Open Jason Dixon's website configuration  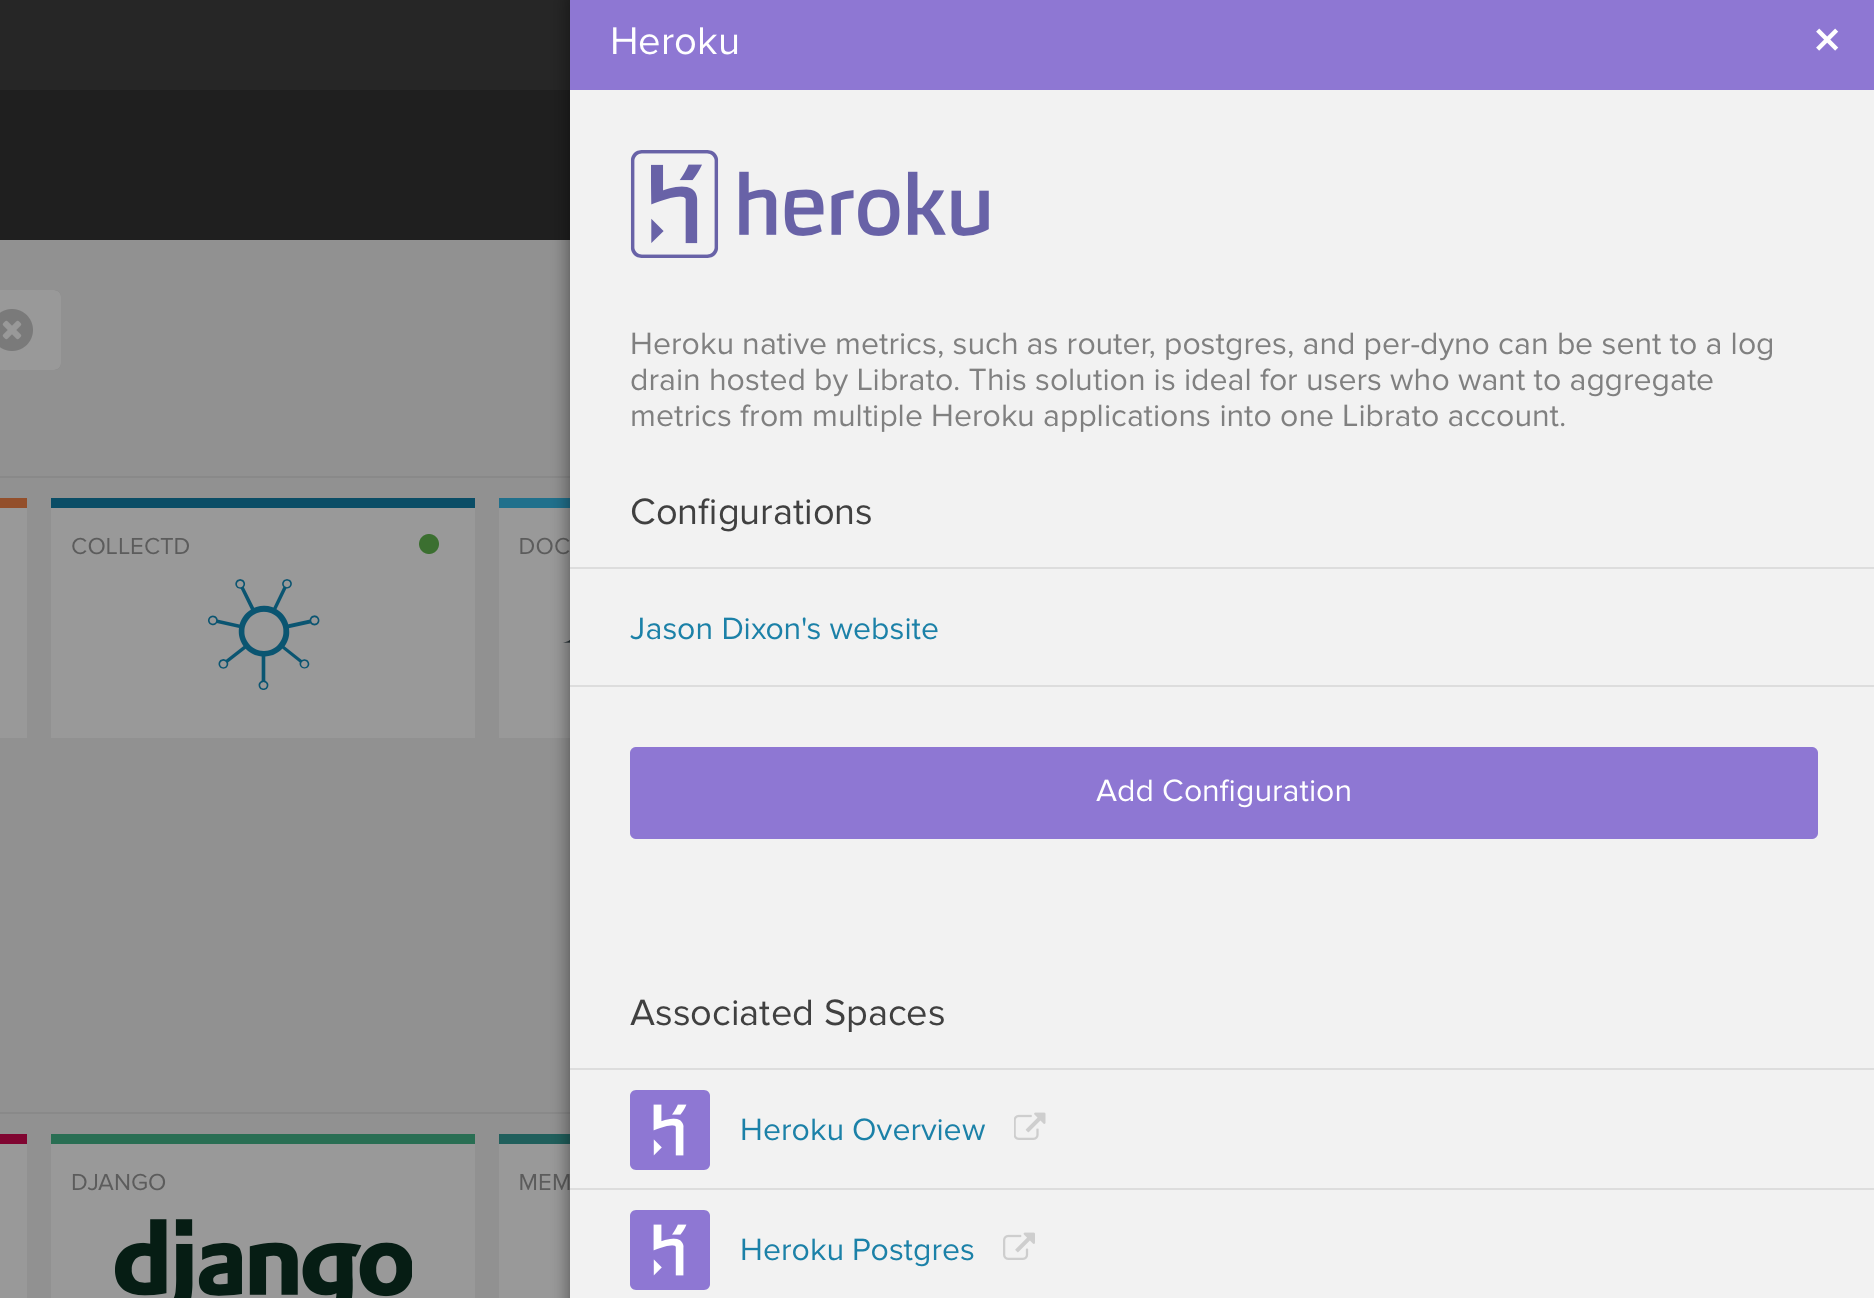(784, 629)
